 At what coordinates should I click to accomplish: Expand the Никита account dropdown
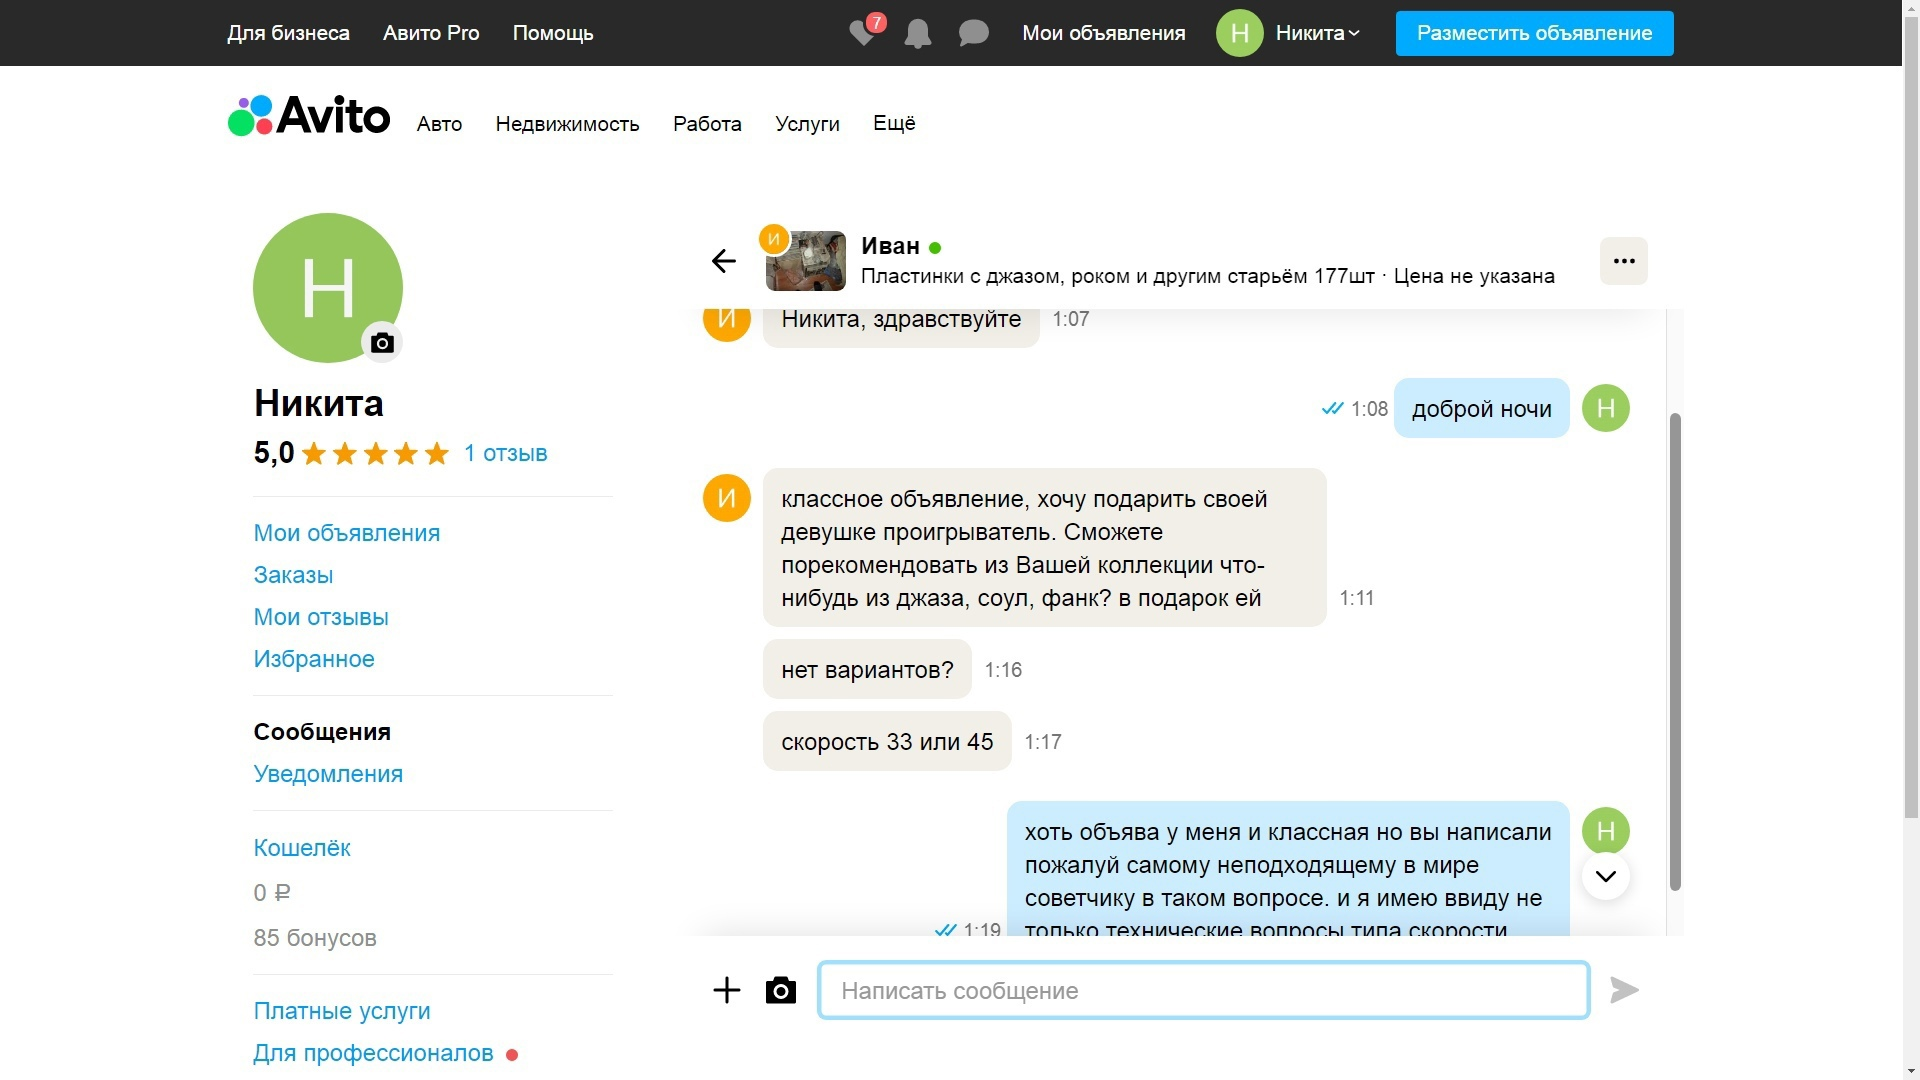1317,33
